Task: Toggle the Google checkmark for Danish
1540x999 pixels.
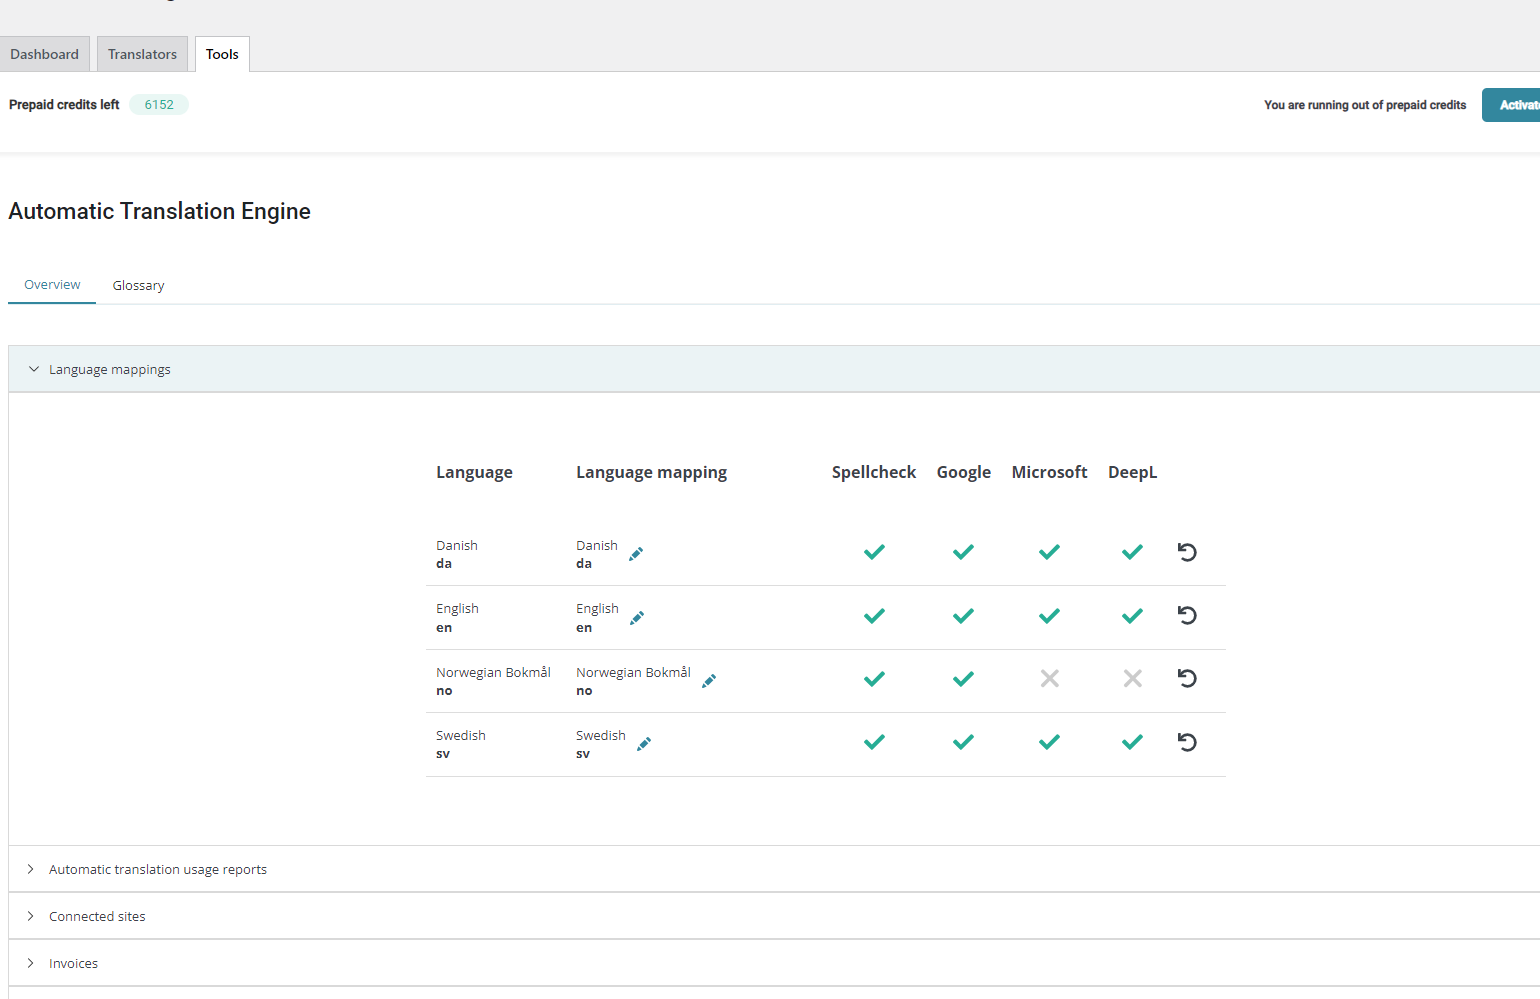Action: coord(963,552)
